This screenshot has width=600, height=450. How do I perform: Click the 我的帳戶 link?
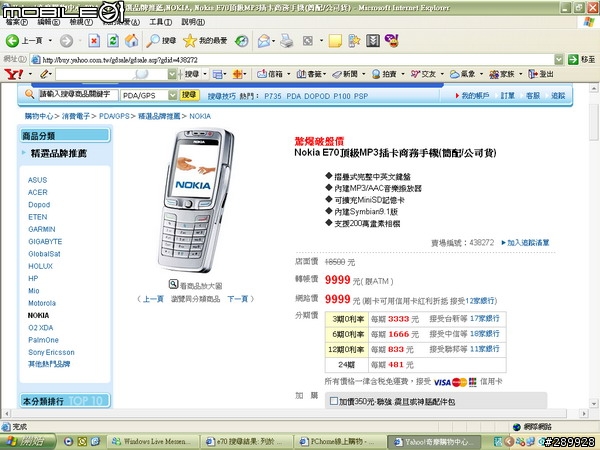pos(475,96)
